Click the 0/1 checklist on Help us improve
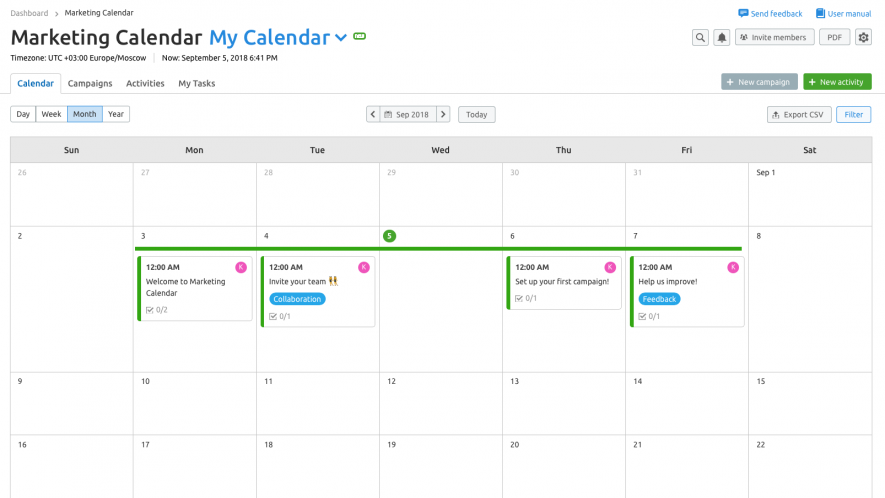885x498 pixels. [649, 316]
